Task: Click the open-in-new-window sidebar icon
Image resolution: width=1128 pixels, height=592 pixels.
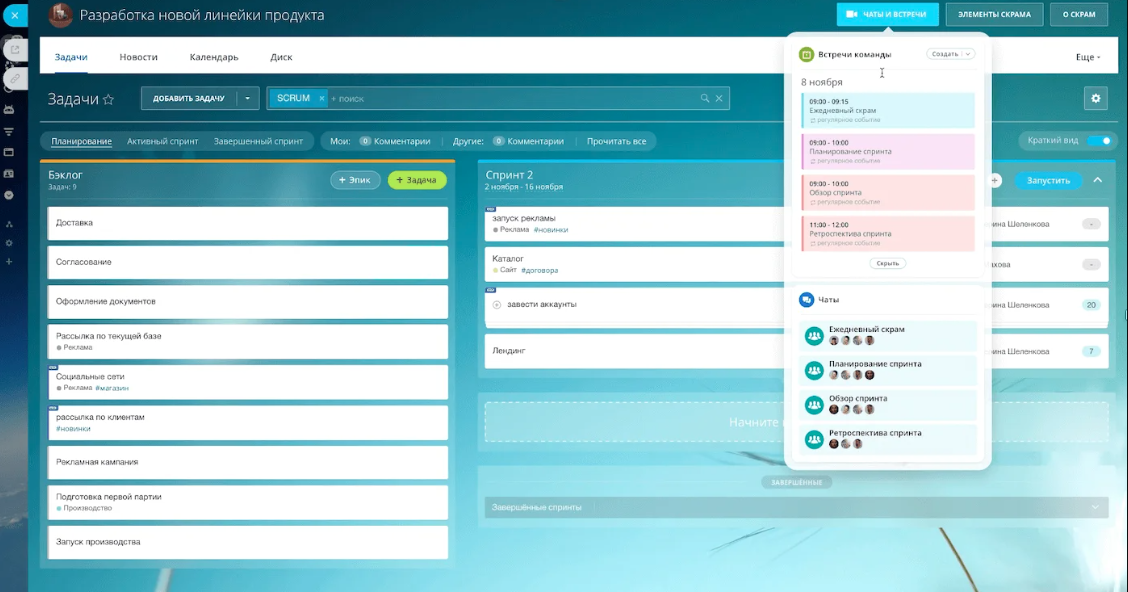Action: 14,50
